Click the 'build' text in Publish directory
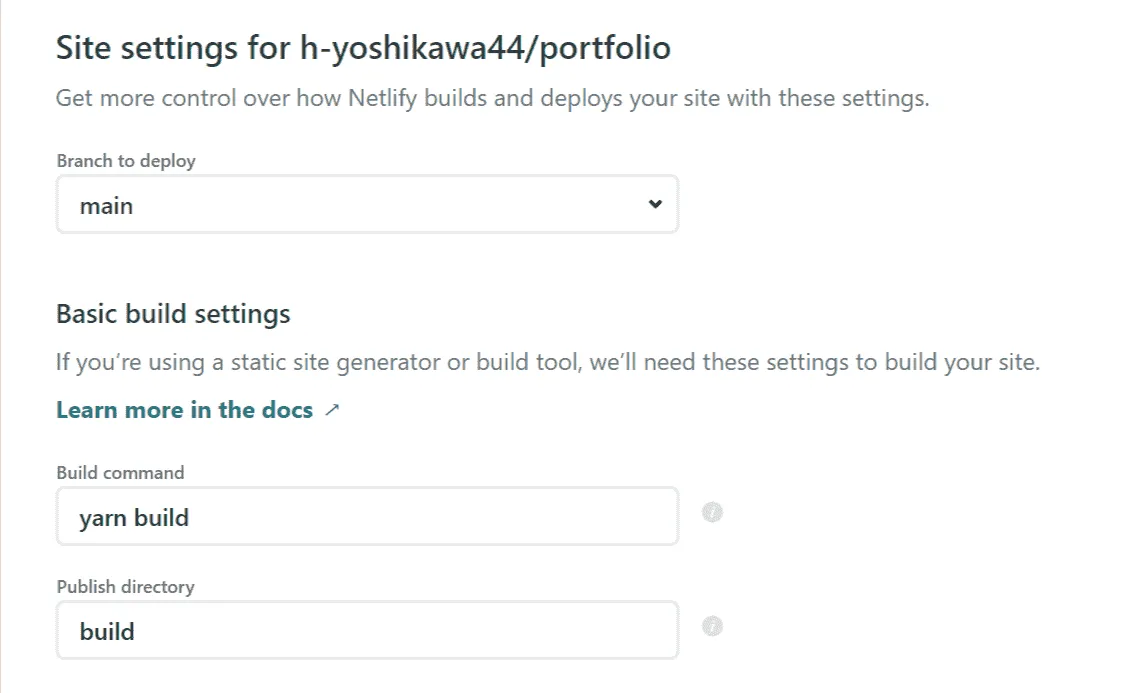The width and height of the screenshot is (1126, 693). 107,631
